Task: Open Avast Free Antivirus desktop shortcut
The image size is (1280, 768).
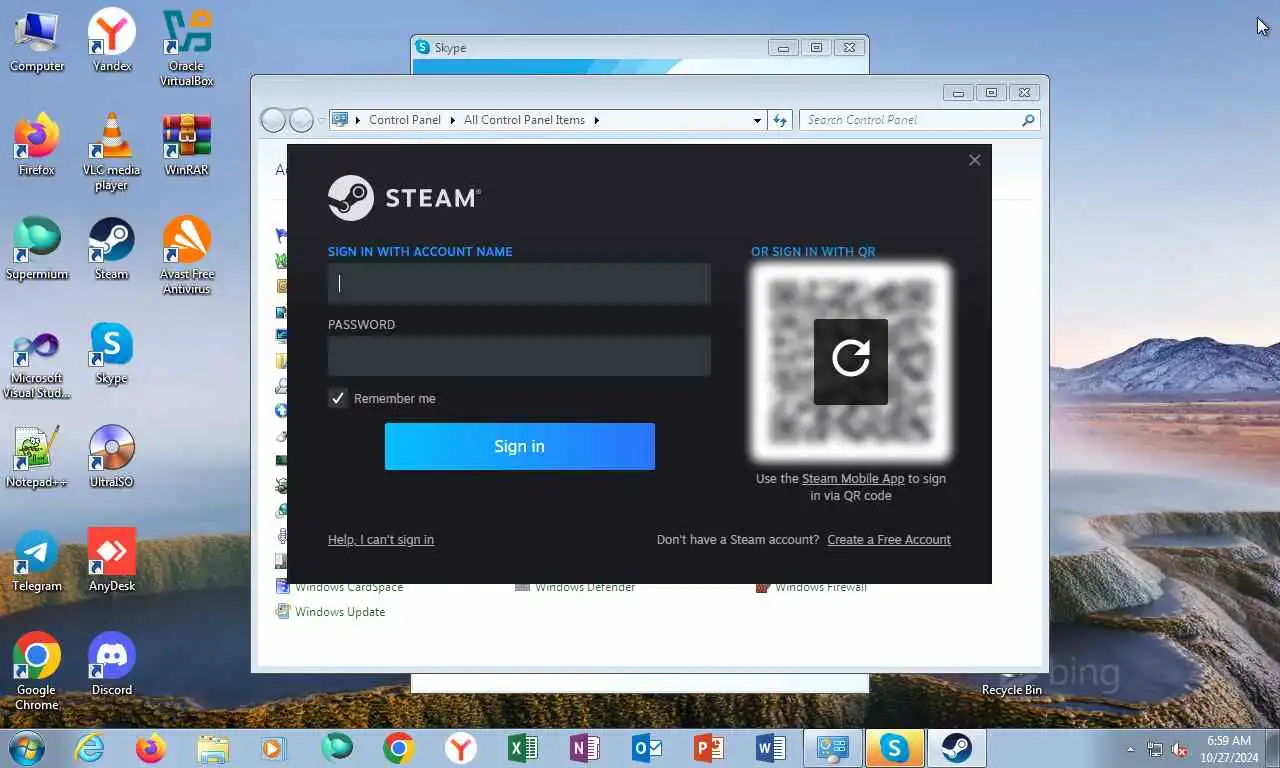Action: click(x=187, y=256)
